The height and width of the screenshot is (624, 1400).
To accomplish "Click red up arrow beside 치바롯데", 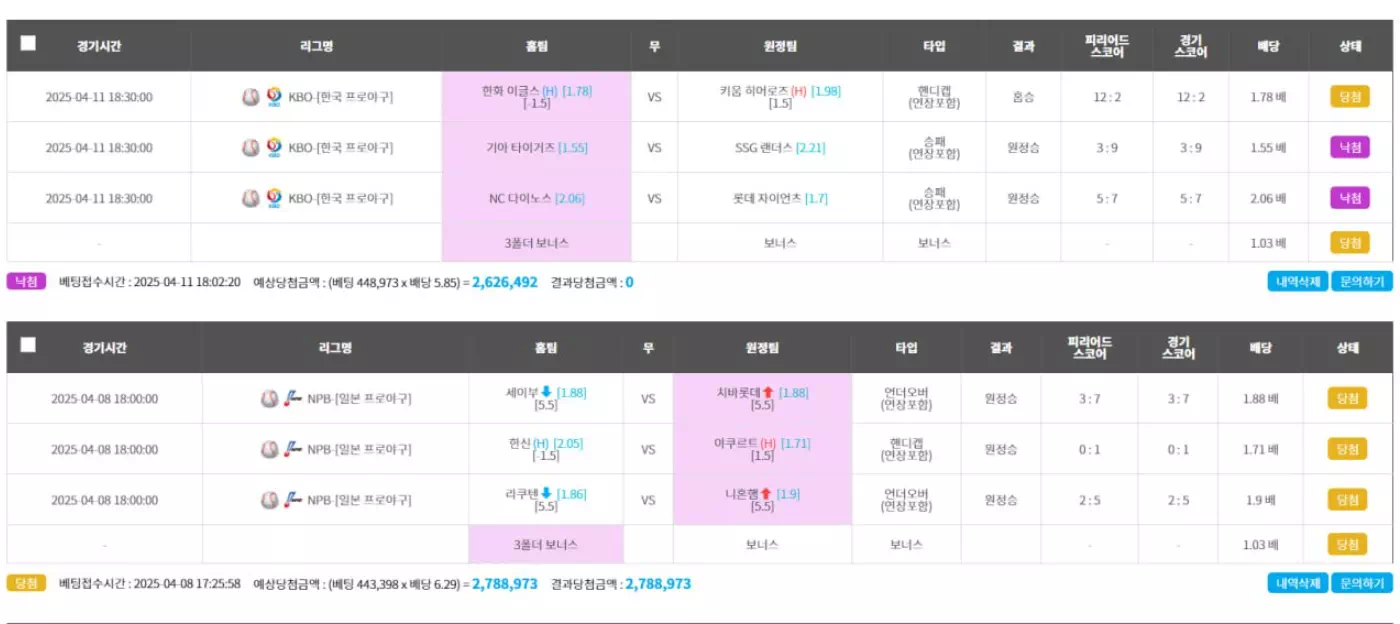I will (x=768, y=392).
